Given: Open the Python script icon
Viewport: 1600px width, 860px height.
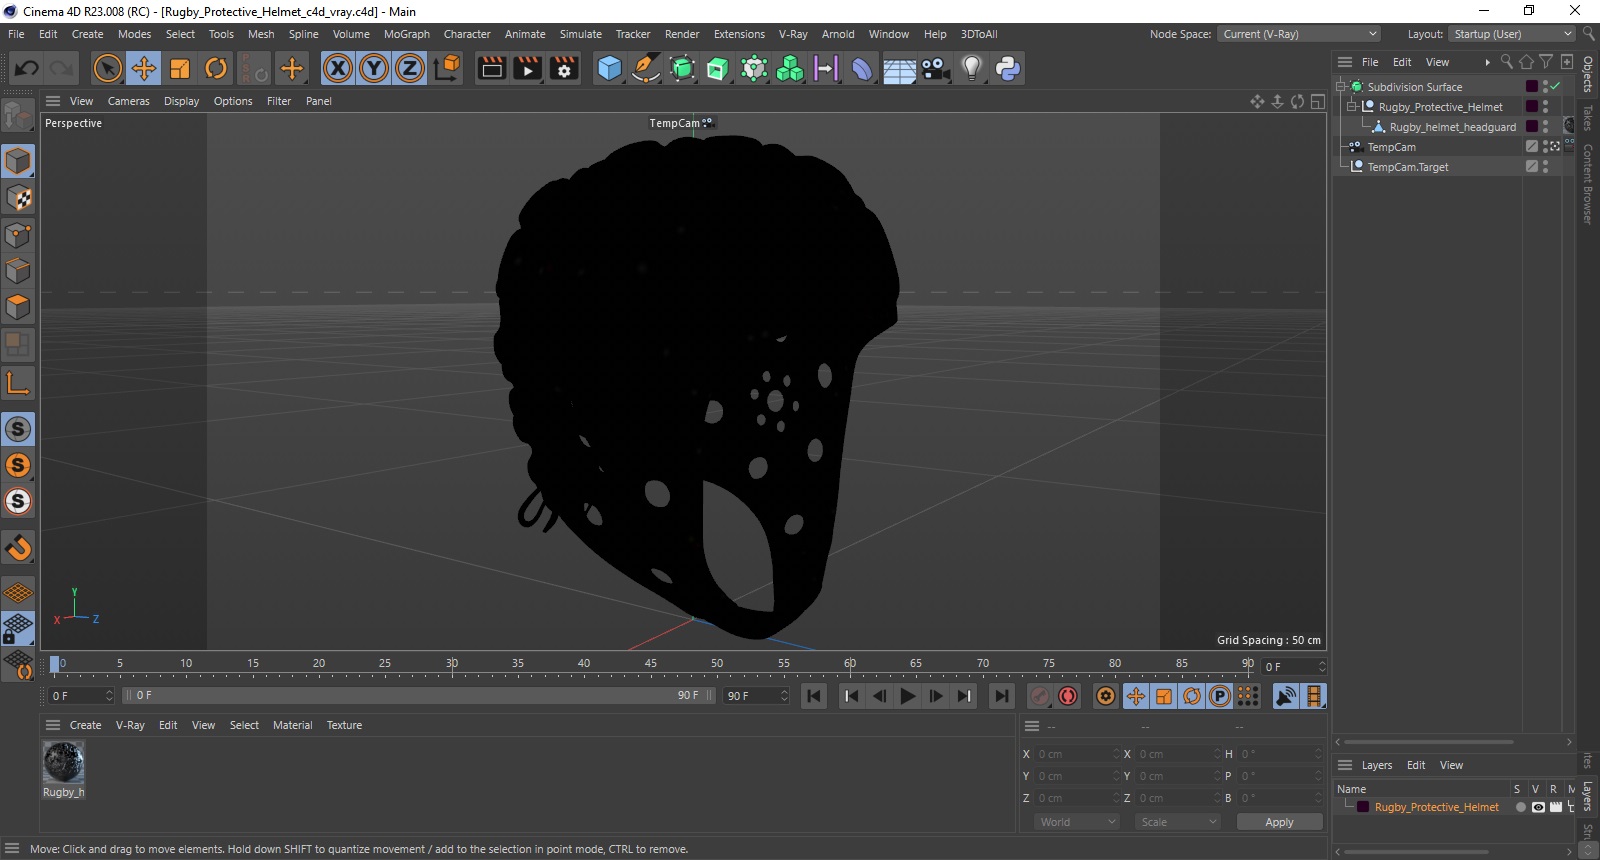Looking at the screenshot, I should pos(1008,68).
